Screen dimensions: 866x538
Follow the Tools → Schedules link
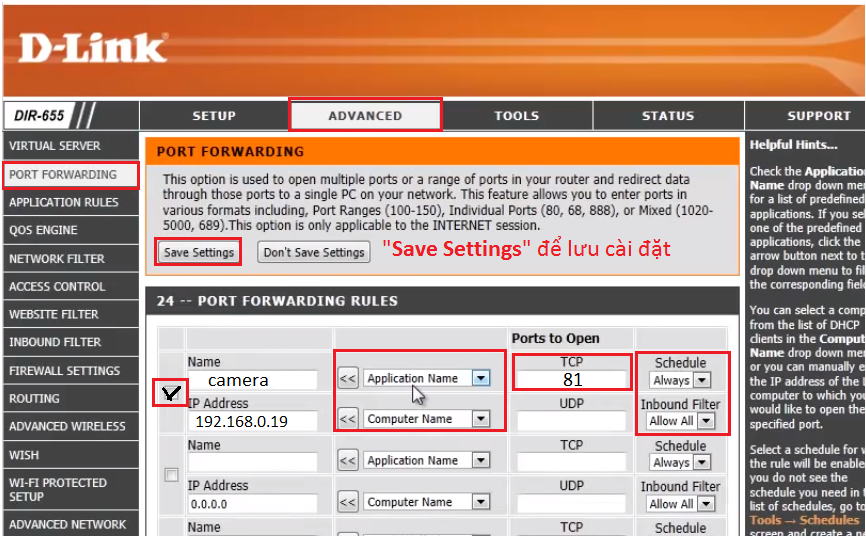click(804, 520)
